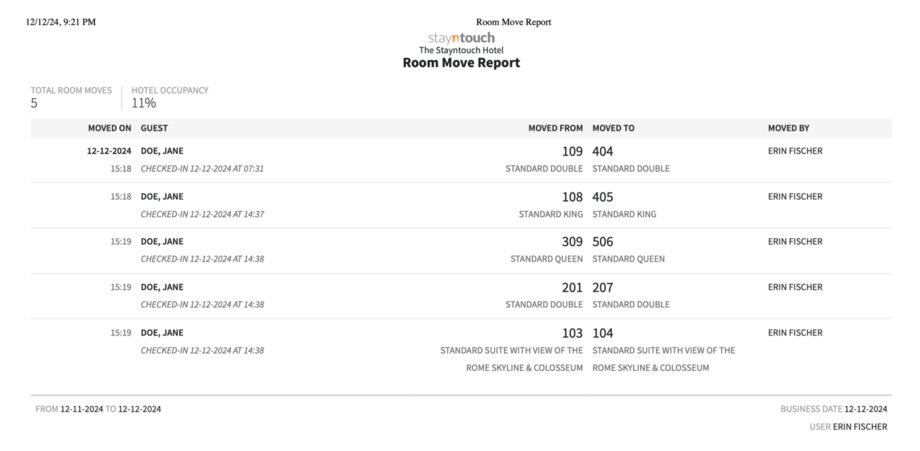920x451 pixels.
Task: Click the Hotel Occupancy label
Action: click(170, 90)
